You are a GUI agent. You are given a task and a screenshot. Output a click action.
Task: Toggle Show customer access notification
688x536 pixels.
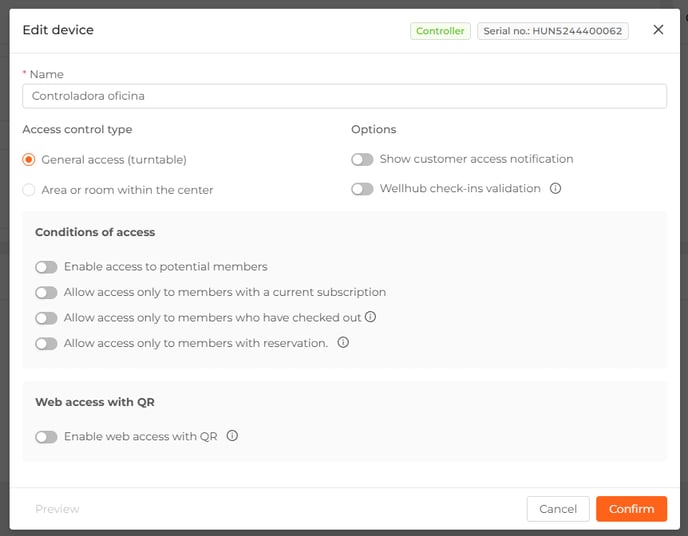click(362, 159)
